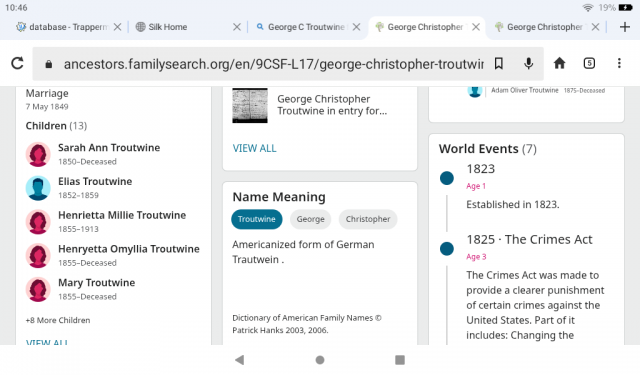The image size is (640, 375).
Task: Tap the lock icon in the address bar
Action: [49, 64]
